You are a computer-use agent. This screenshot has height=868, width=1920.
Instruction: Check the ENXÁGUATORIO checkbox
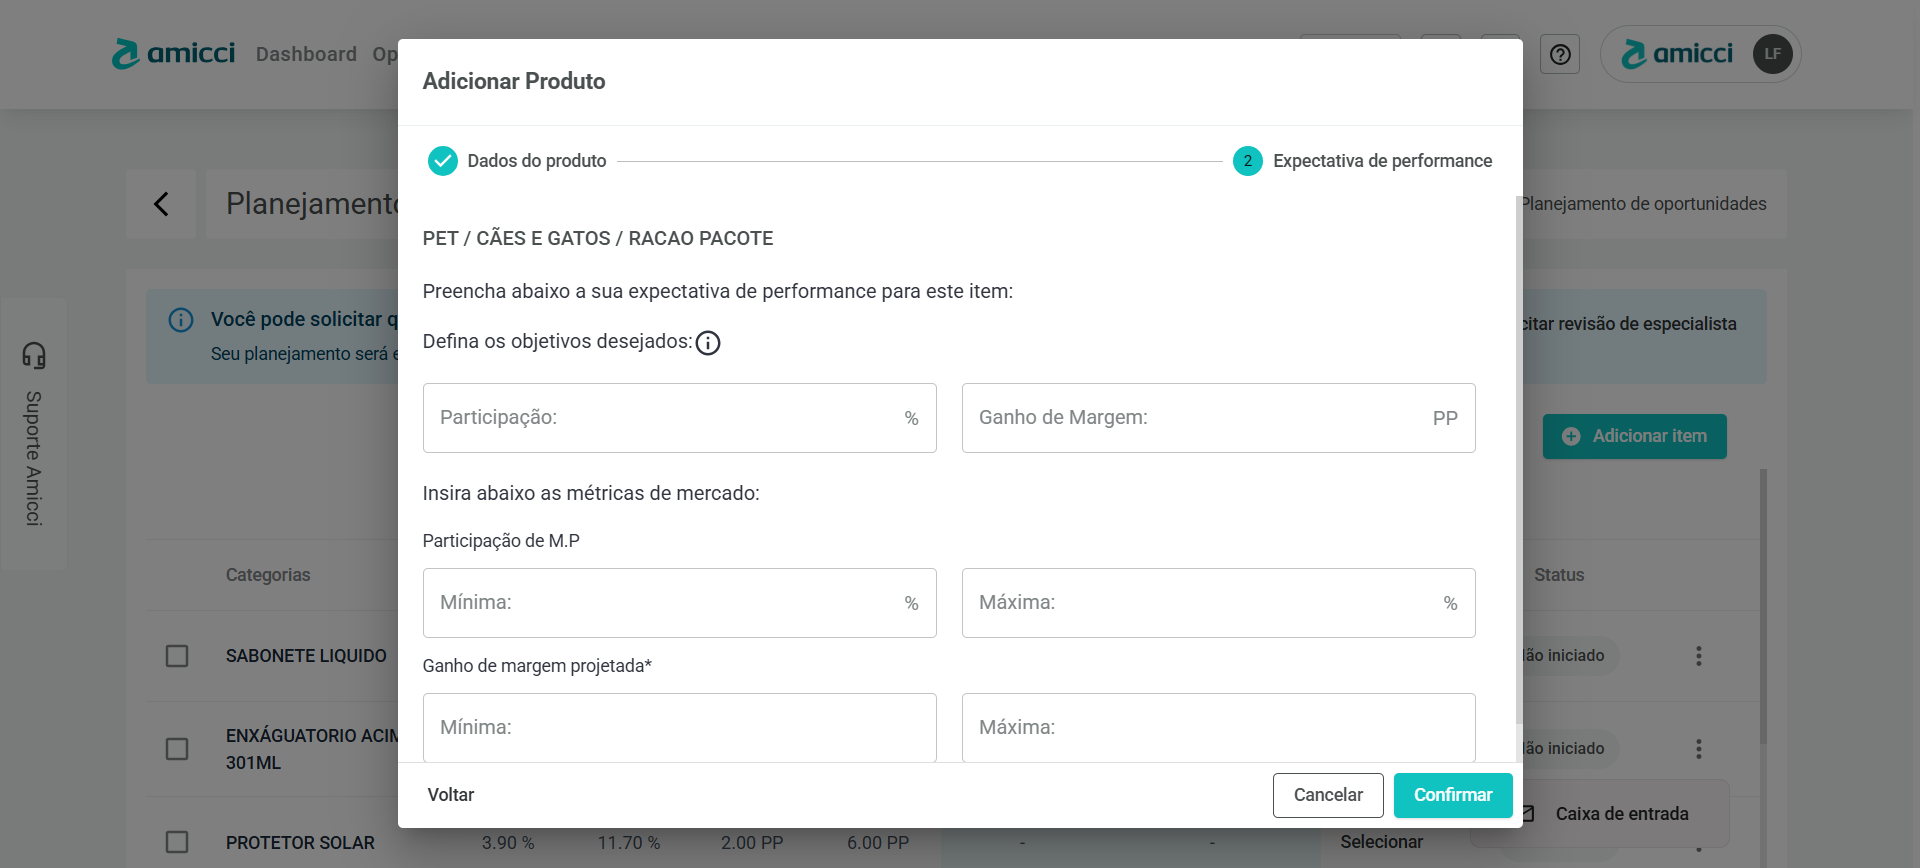[x=177, y=749]
